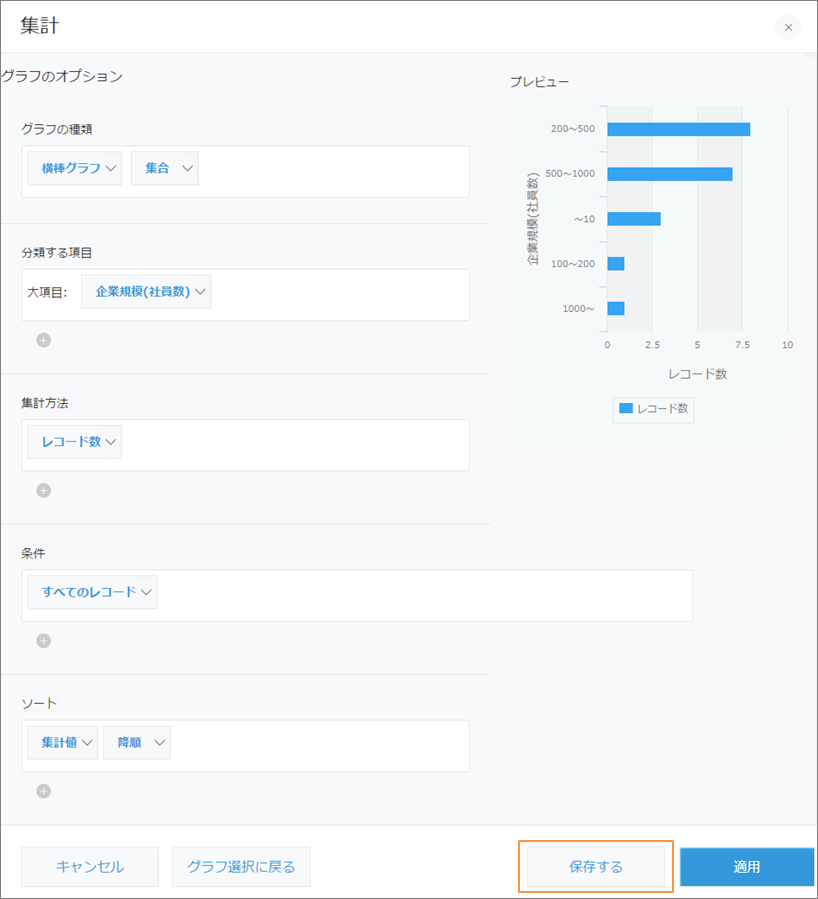Image resolution: width=818 pixels, height=899 pixels.
Task: Click the 200〜500 bar in the preview chart
Action: pyautogui.click(x=680, y=127)
